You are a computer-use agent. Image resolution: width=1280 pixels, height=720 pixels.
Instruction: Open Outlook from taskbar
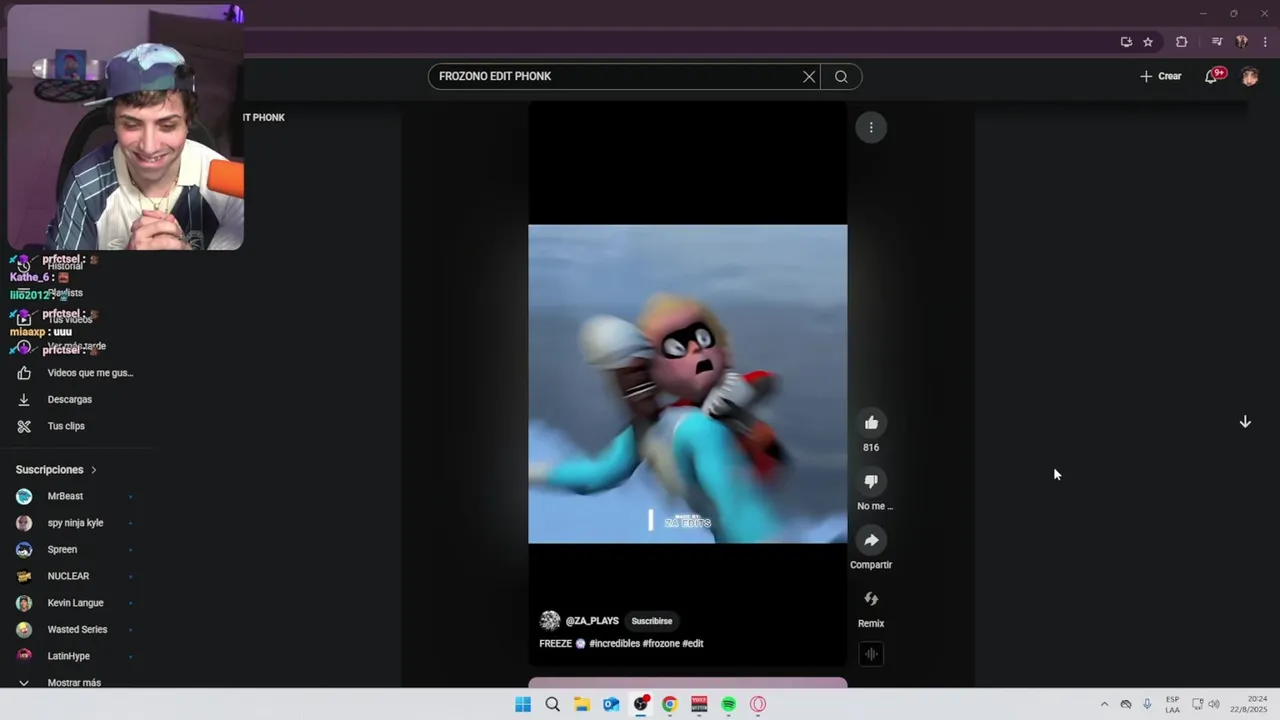pyautogui.click(x=611, y=704)
